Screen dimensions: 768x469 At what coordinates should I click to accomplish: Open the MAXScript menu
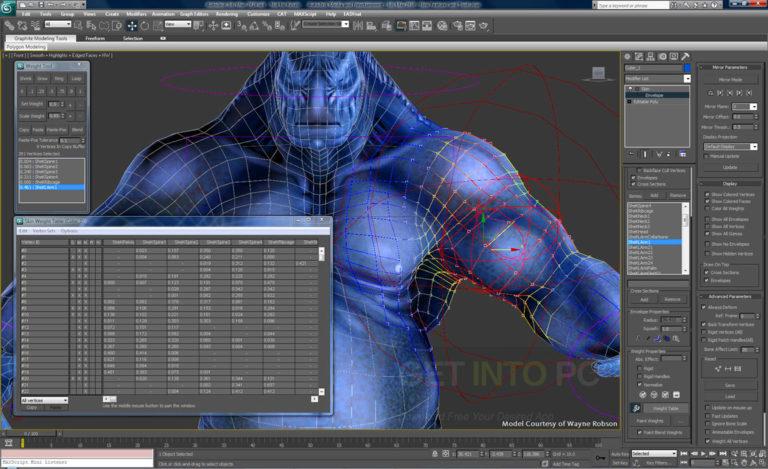(x=305, y=14)
